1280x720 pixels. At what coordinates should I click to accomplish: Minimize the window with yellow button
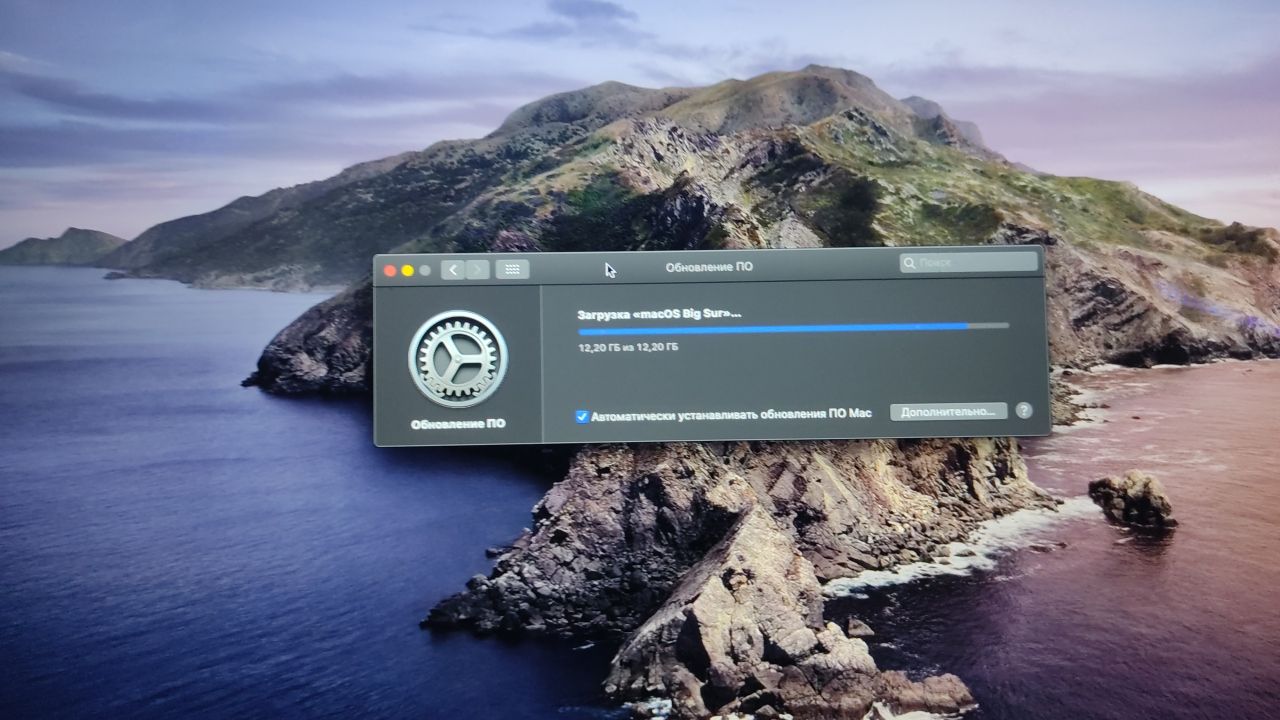[x=407, y=270]
